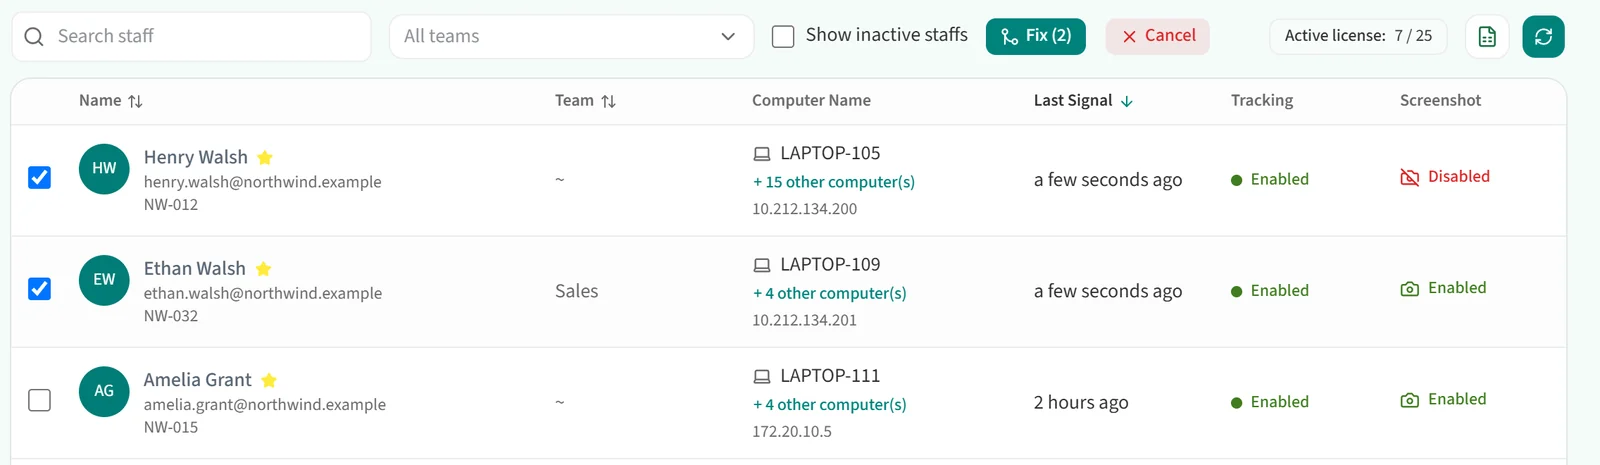This screenshot has height=465, width=1600.
Task: Focus the Search staff input field
Action: (191, 37)
